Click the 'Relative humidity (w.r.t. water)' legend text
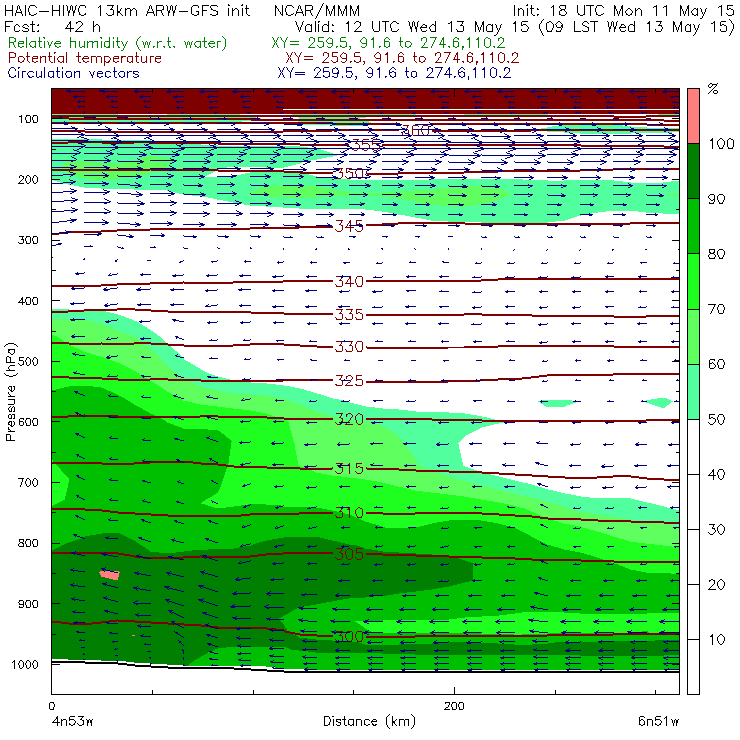 (118, 43)
